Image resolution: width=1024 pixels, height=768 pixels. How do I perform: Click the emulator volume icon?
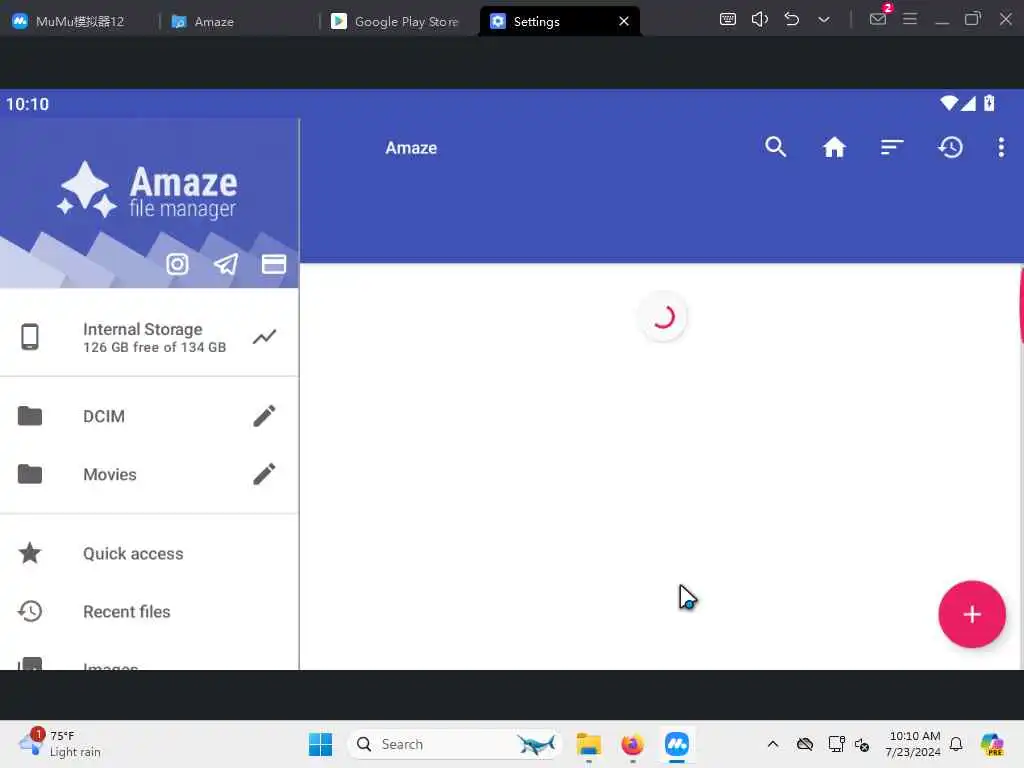(x=760, y=19)
